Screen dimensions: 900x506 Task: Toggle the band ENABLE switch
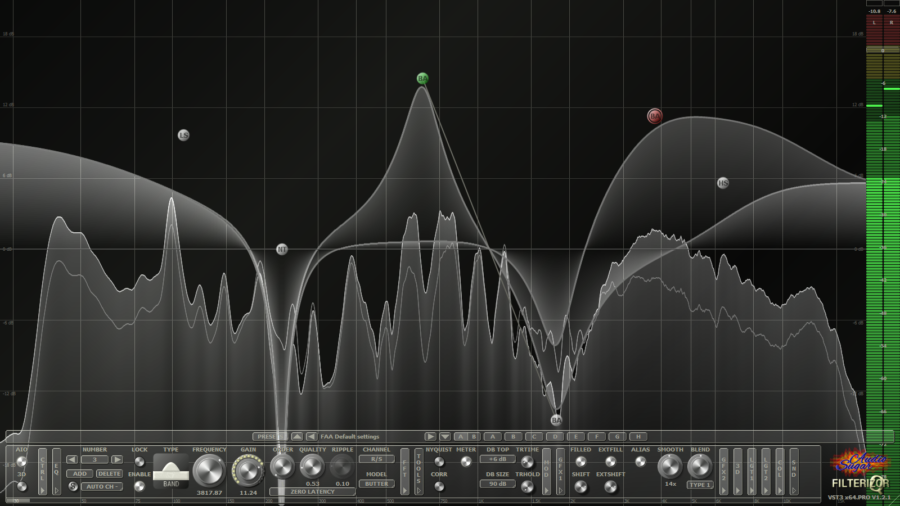pos(139,486)
